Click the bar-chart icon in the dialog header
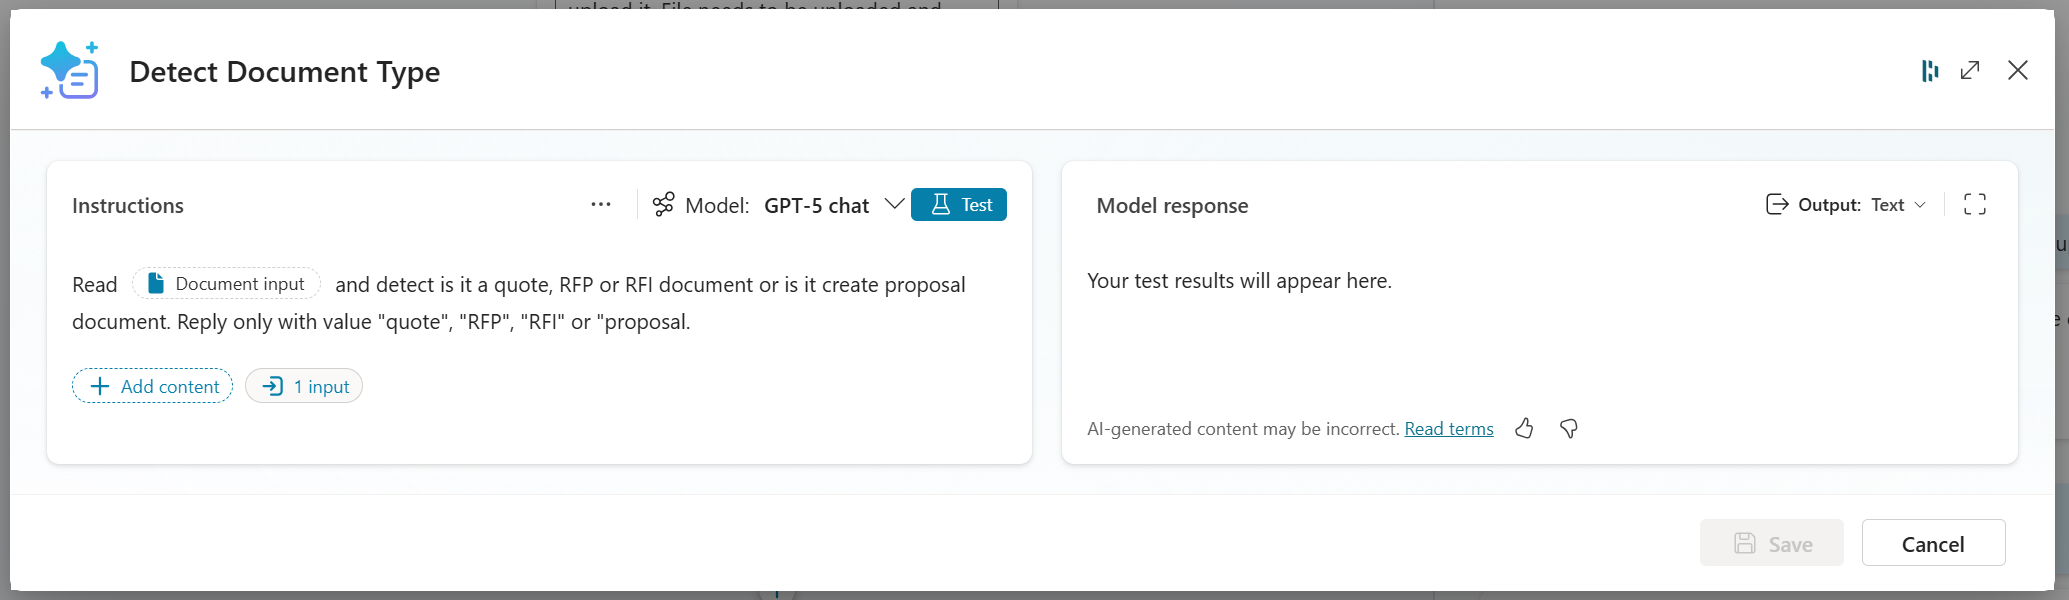2069x600 pixels. click(x=1930, y=70)
